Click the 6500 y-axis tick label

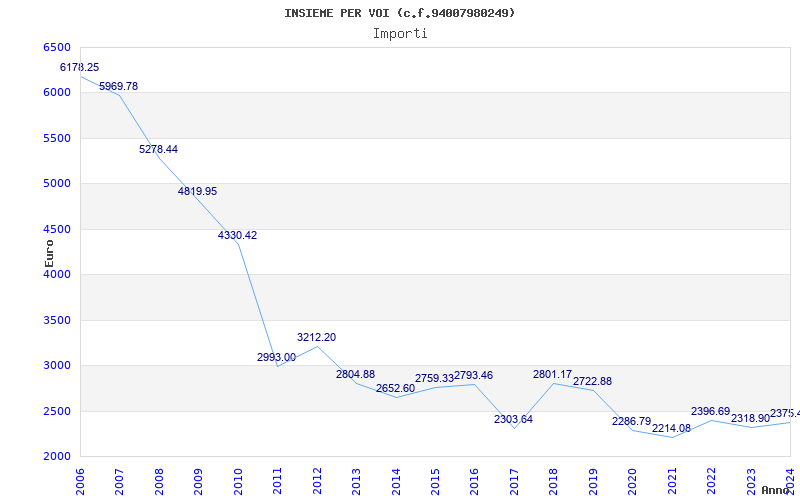coord(57,48)
